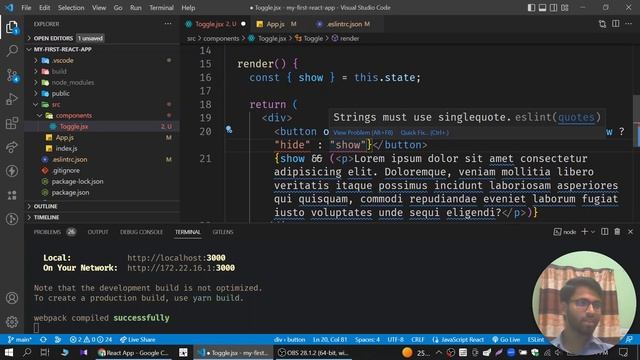Open .gitignore in file tree
The height and width of the screenshot is (360, 640).
(66, 170)
